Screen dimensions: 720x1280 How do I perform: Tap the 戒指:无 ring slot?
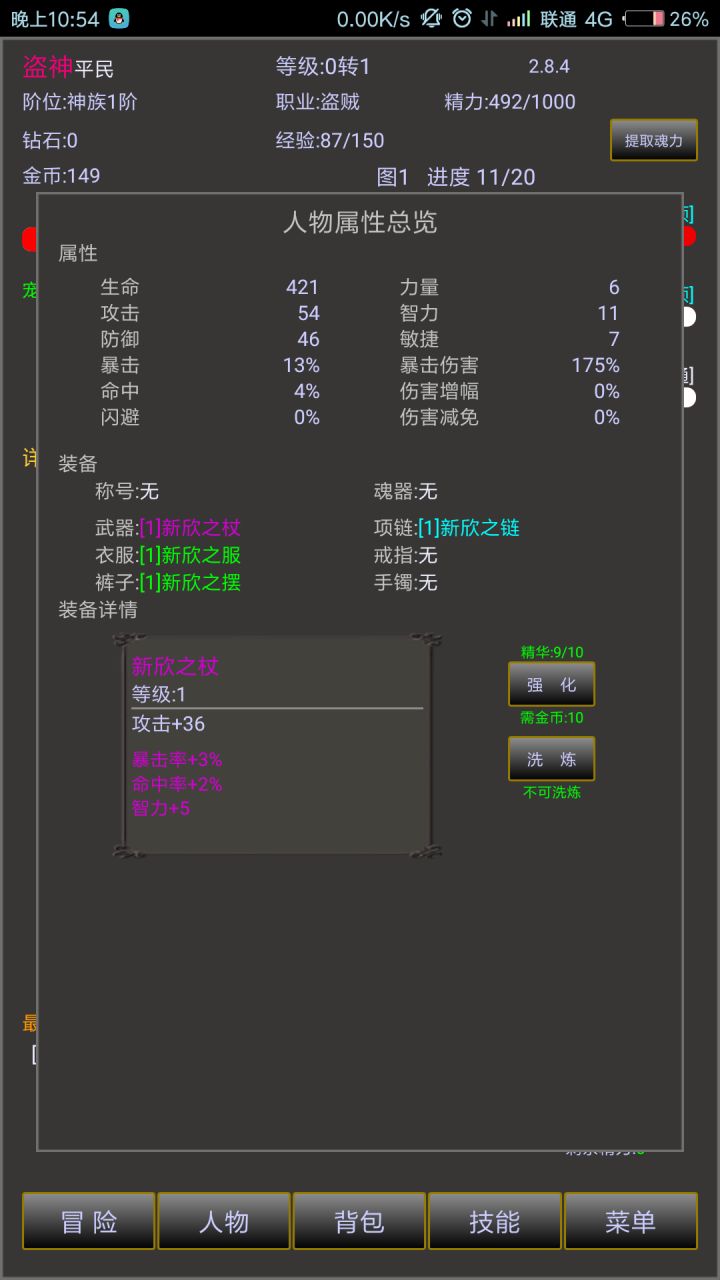click(406, 555)
